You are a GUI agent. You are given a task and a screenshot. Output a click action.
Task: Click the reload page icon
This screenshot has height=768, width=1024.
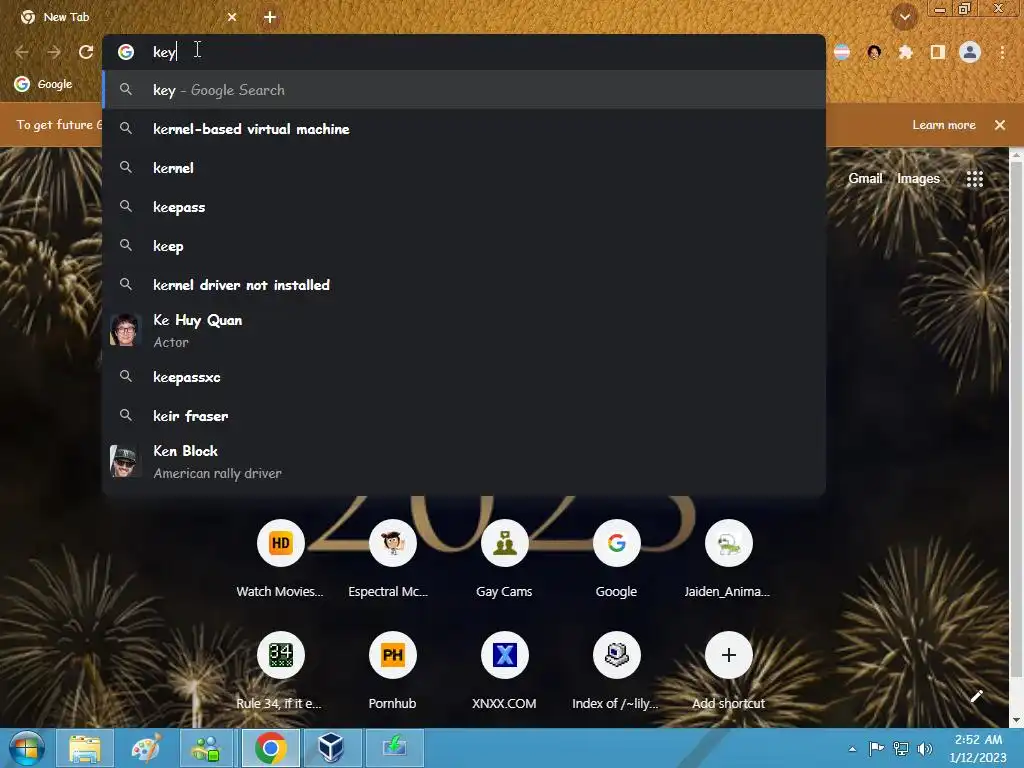(x=86, y=52)
